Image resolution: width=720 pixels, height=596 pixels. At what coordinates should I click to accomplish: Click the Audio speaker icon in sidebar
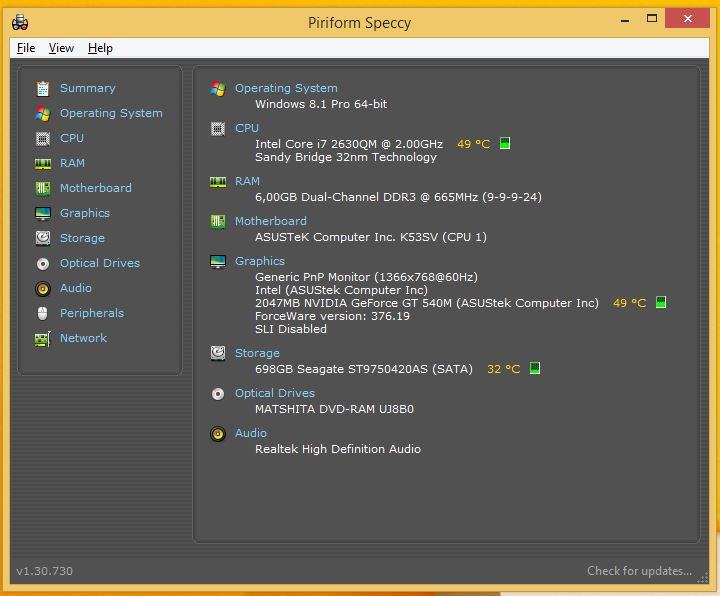point(43,288)
